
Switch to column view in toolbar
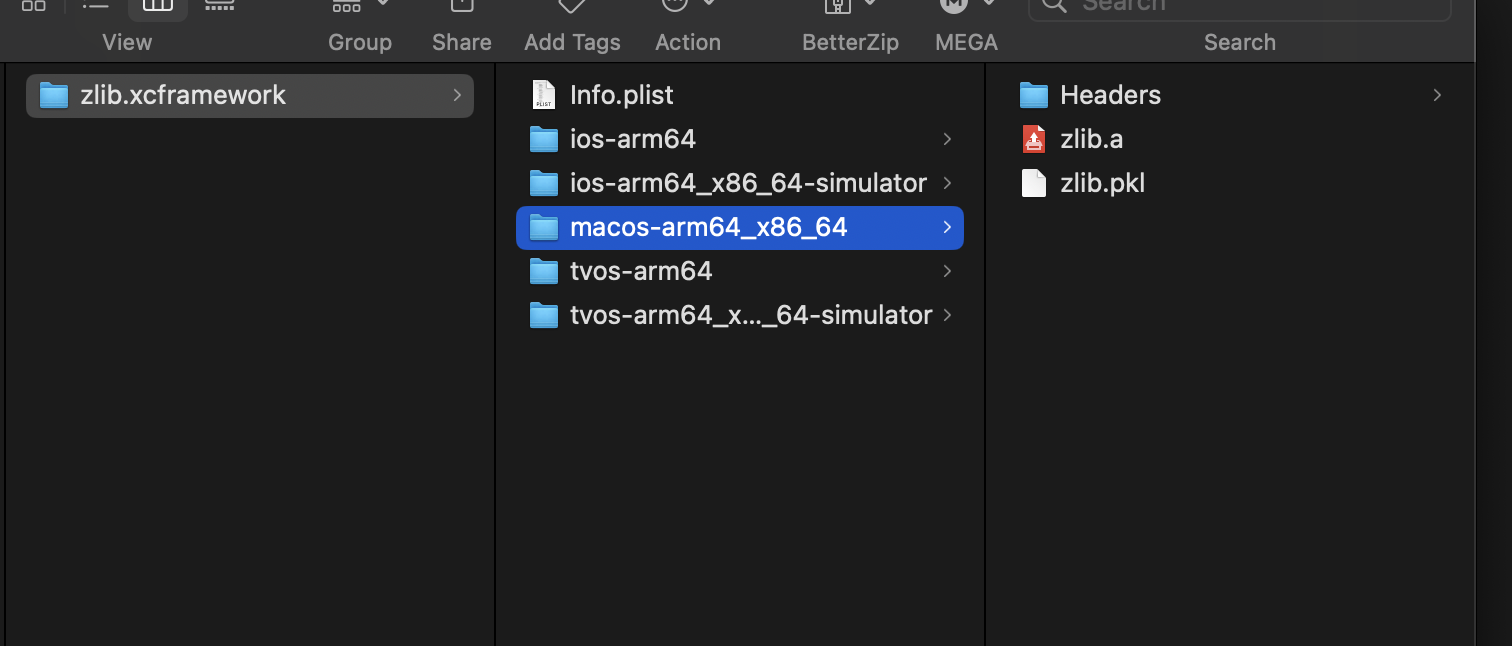158,5
